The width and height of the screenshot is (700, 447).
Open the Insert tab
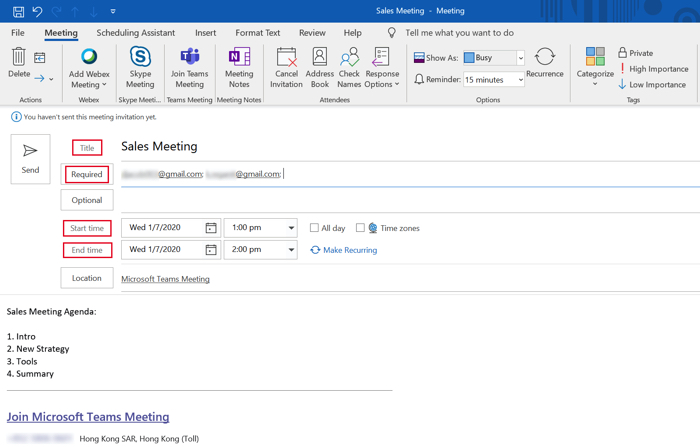pyautogui.click(x=205, y=33)
